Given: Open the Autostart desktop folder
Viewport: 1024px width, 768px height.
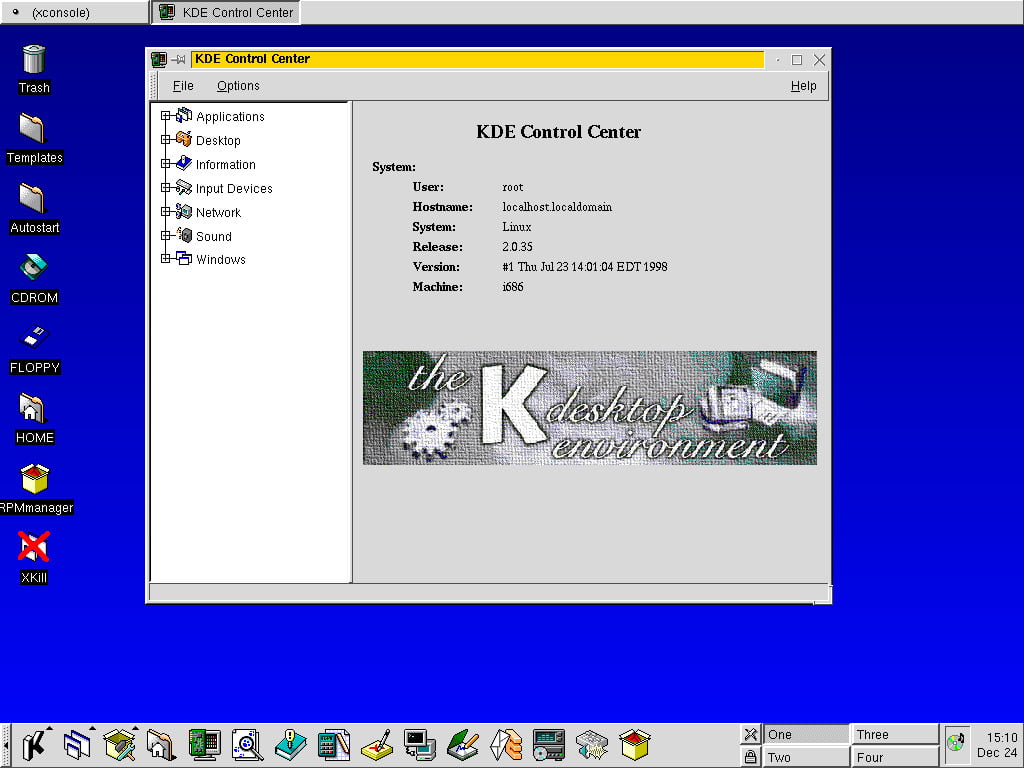Looking at the screenshot, I should tap(35, 209).
